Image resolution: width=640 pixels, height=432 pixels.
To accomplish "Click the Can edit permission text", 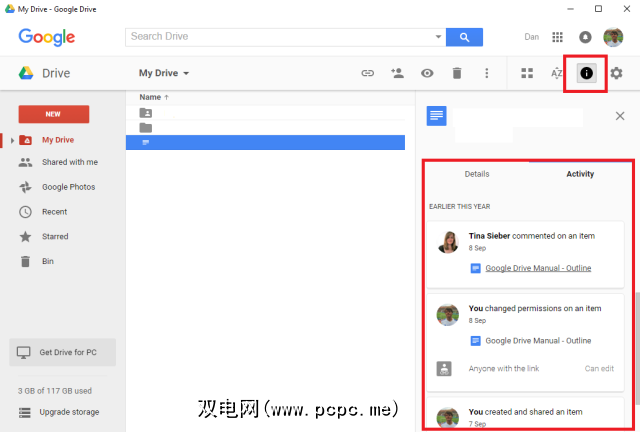I will [599, 368].
